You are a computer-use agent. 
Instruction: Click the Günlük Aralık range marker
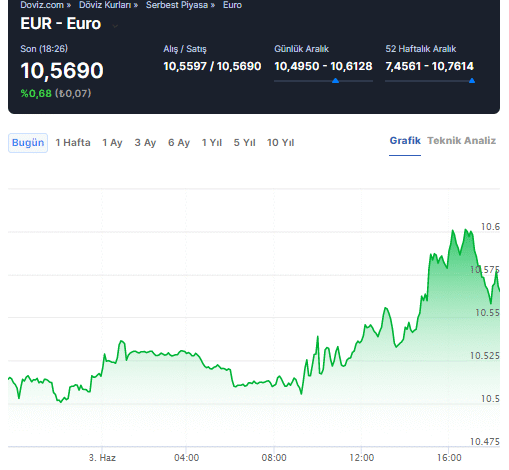click(x=335, y=81)
